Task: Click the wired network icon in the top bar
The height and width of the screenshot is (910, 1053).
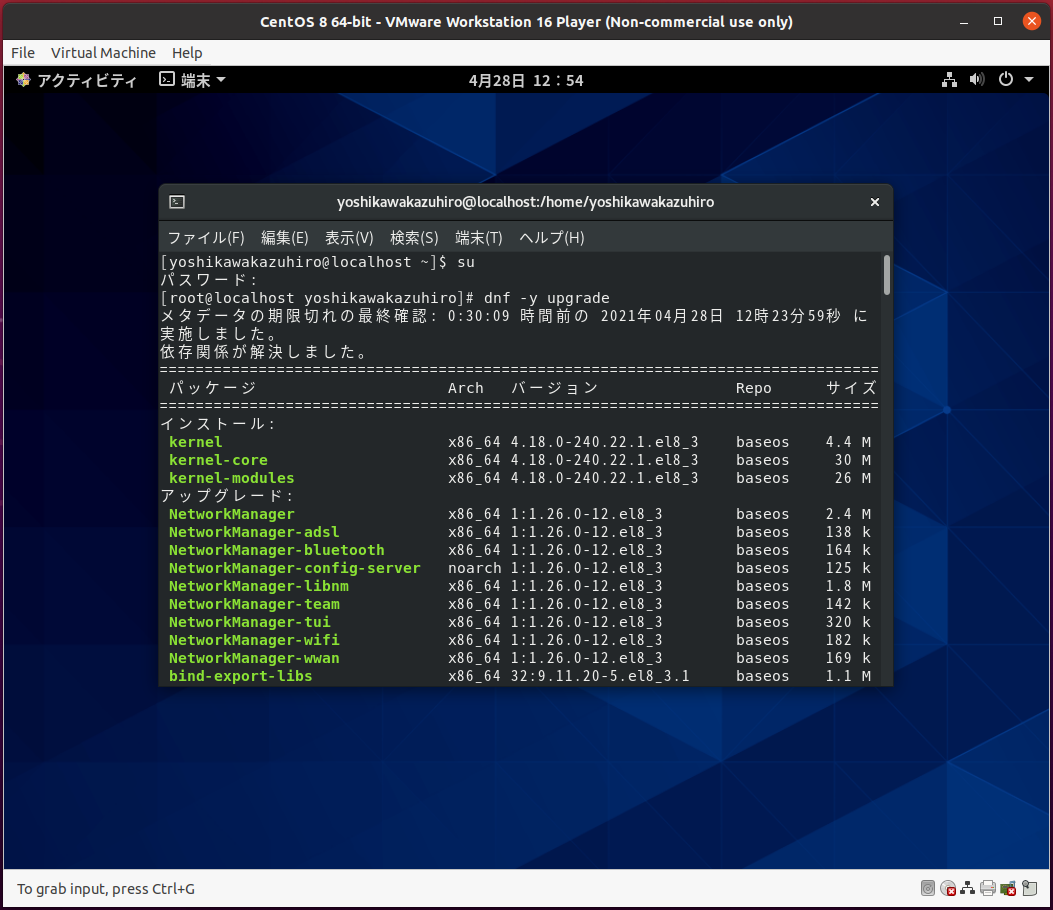Action: pos(949,80)
